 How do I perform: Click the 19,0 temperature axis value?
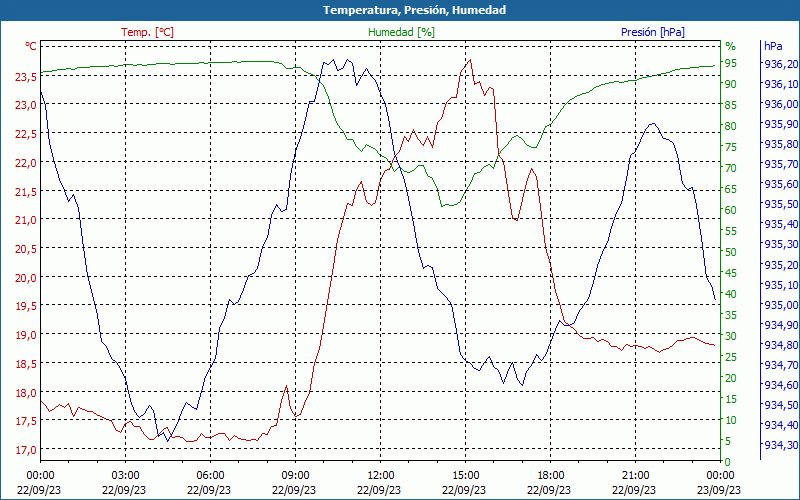[26, 335]
